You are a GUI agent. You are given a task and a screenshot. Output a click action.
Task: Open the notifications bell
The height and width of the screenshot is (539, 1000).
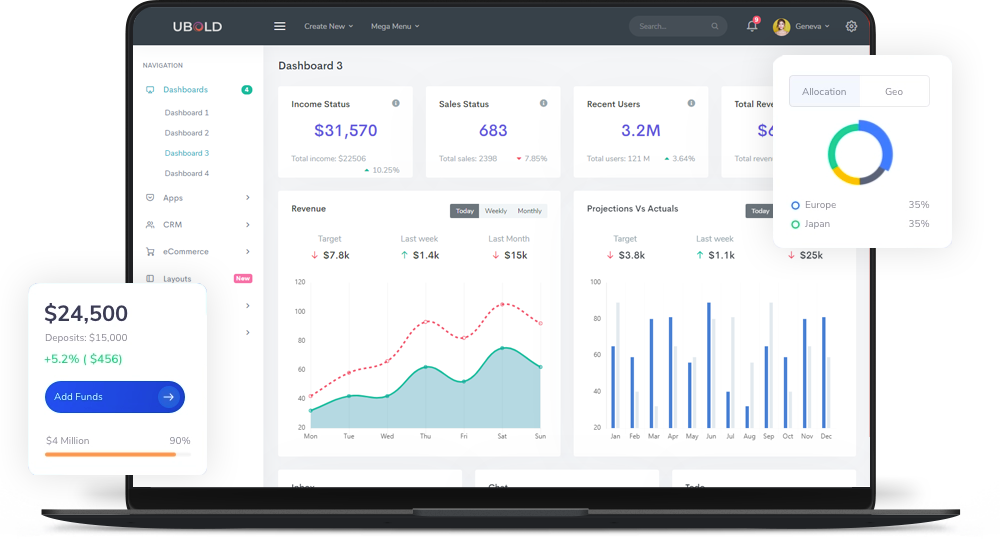752,26
